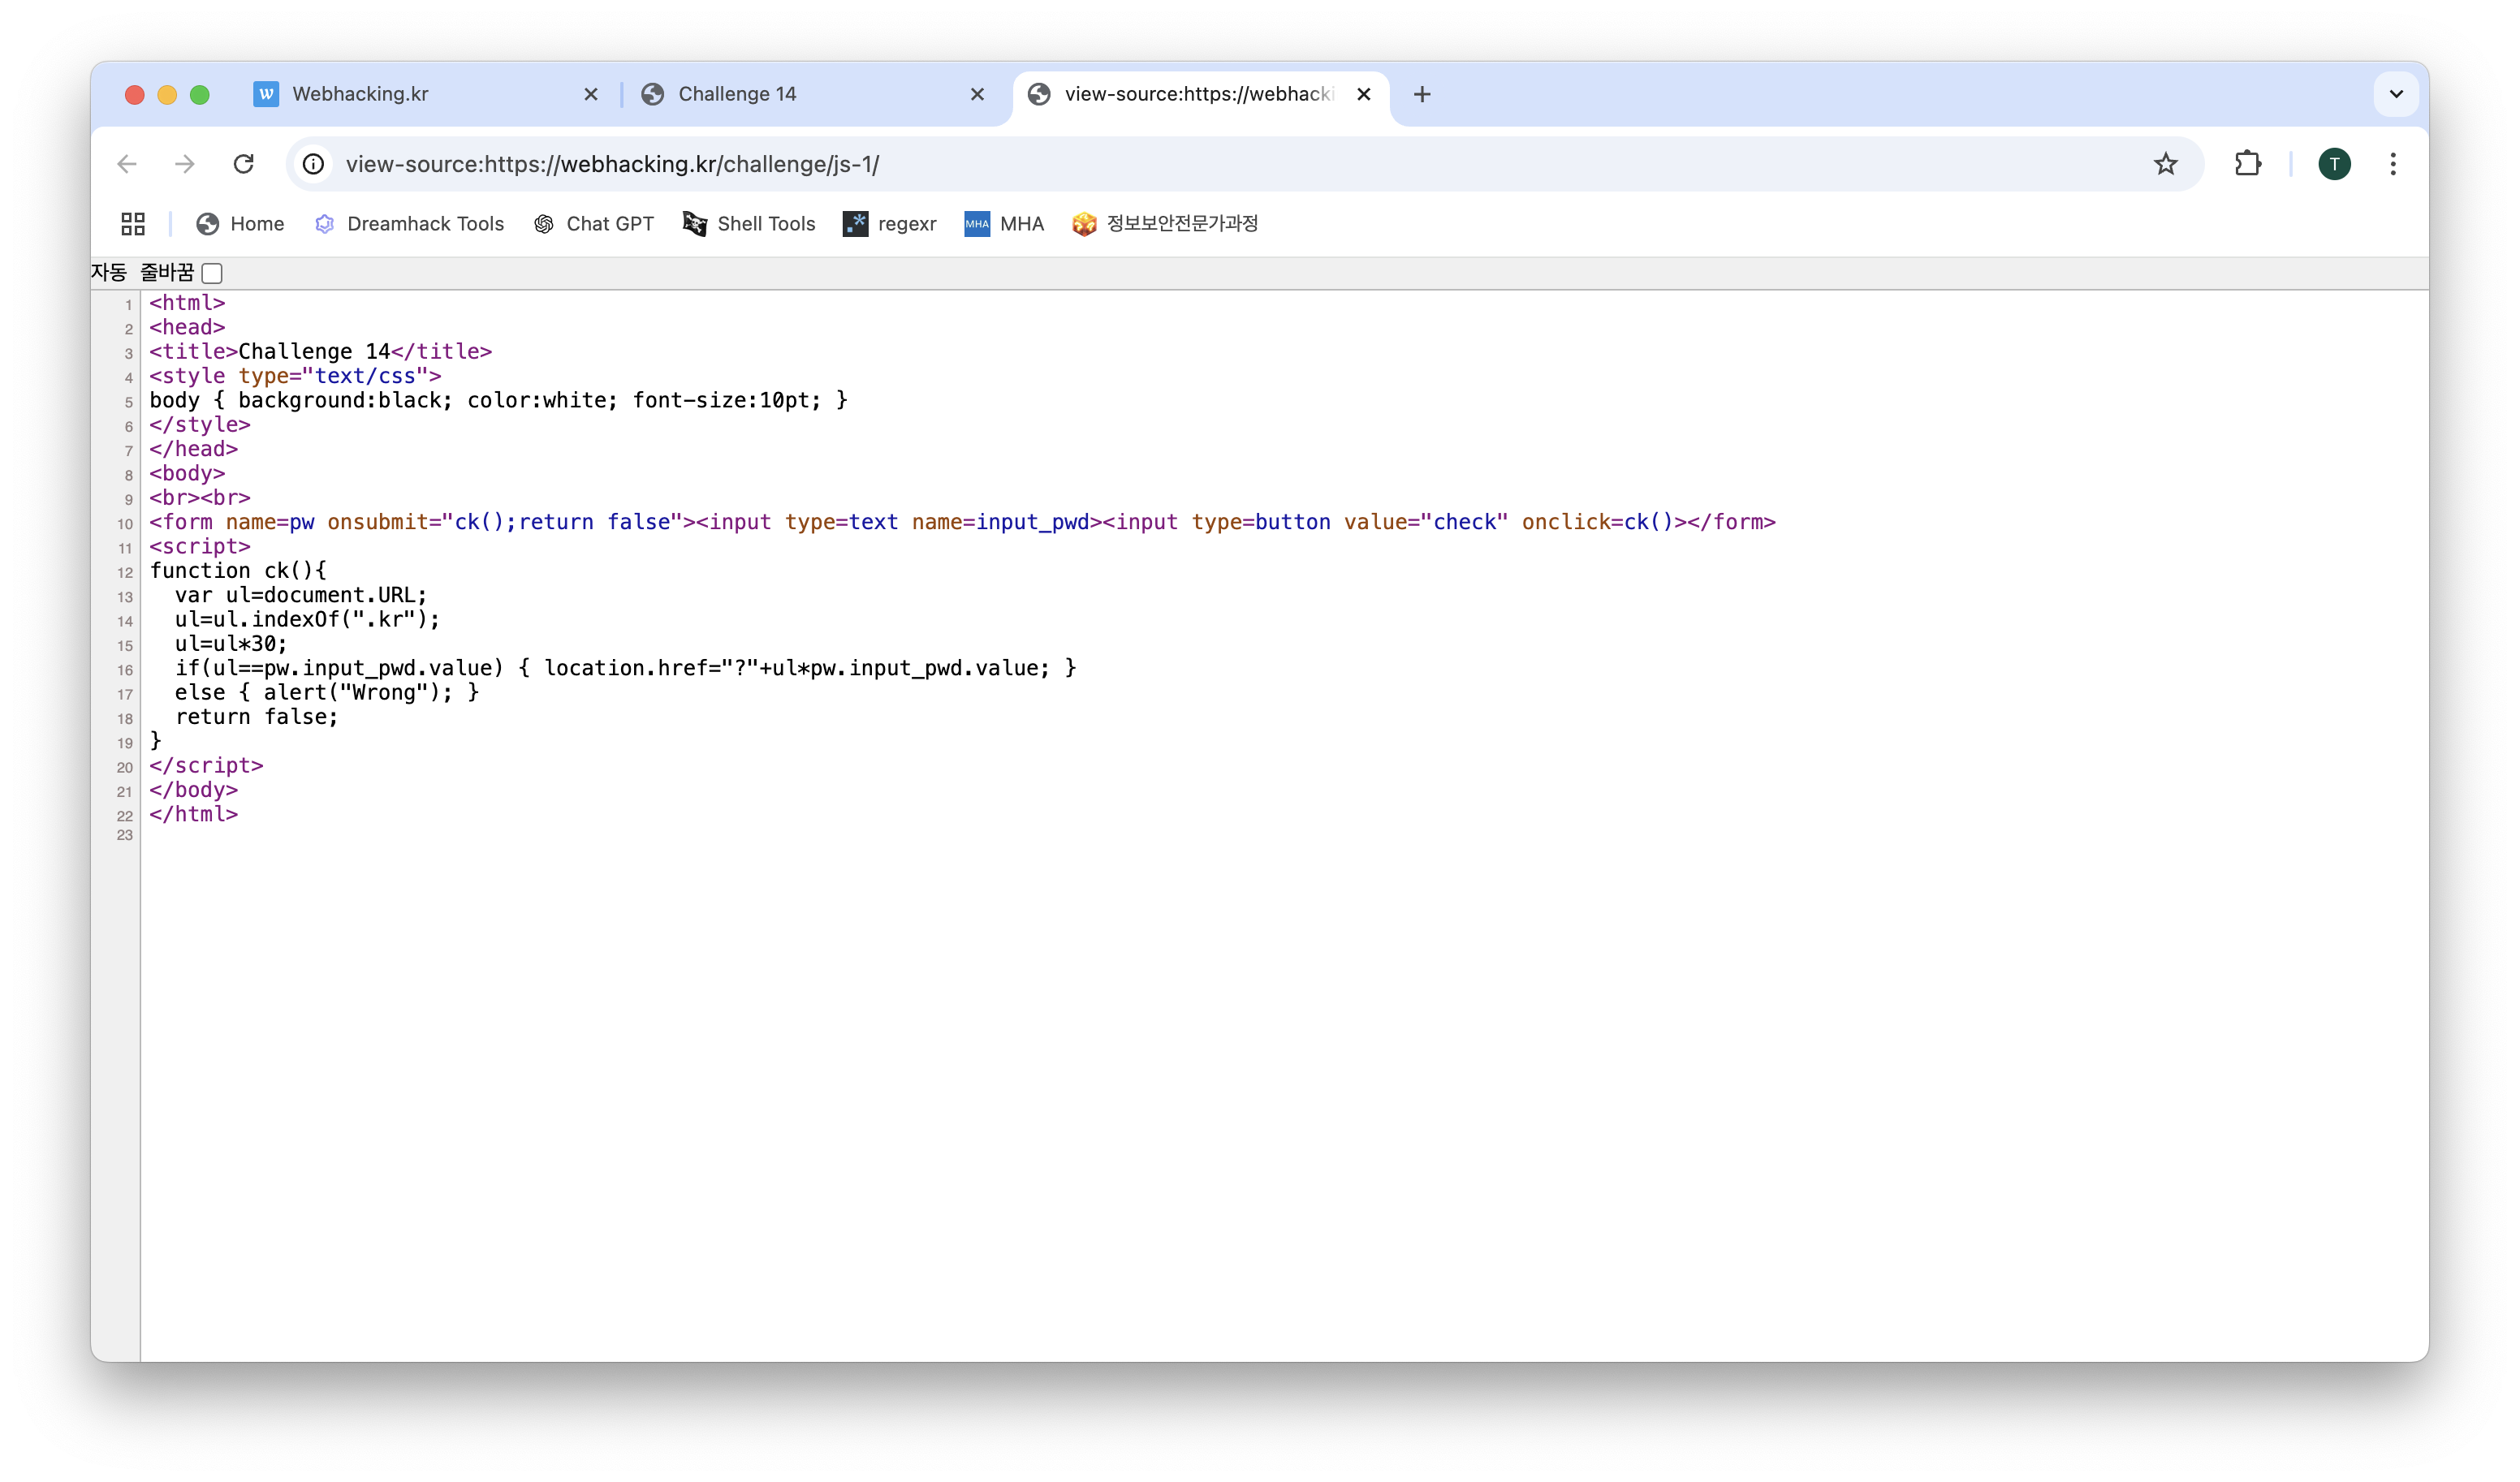Open the 정보보안전문가과정 bookmark
Screen dimensions: 2520x1482
[x=1165, y=224]
